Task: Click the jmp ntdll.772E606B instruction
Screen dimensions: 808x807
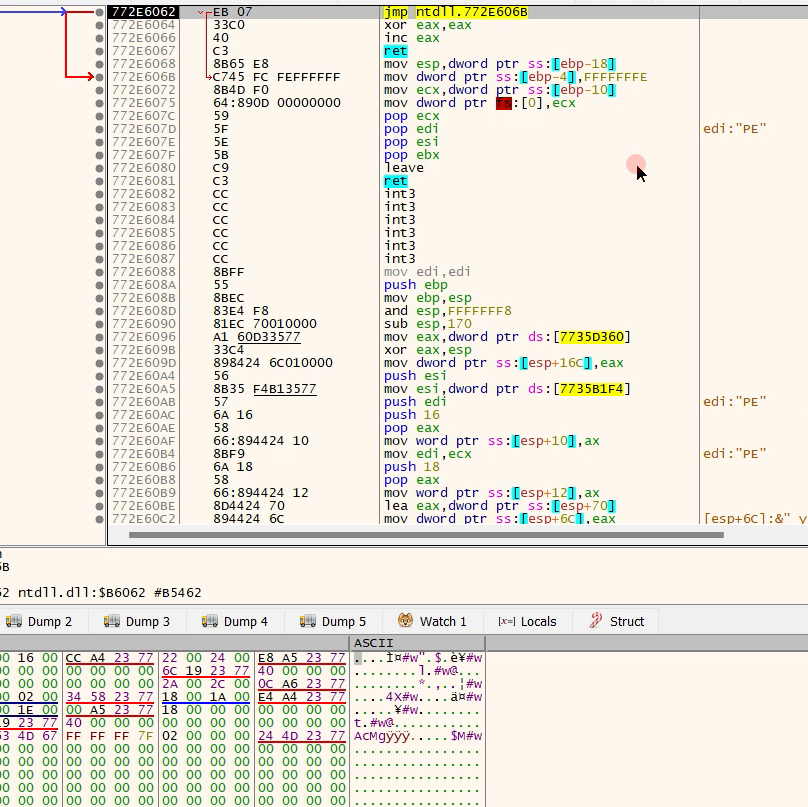Action: [455, 12]
